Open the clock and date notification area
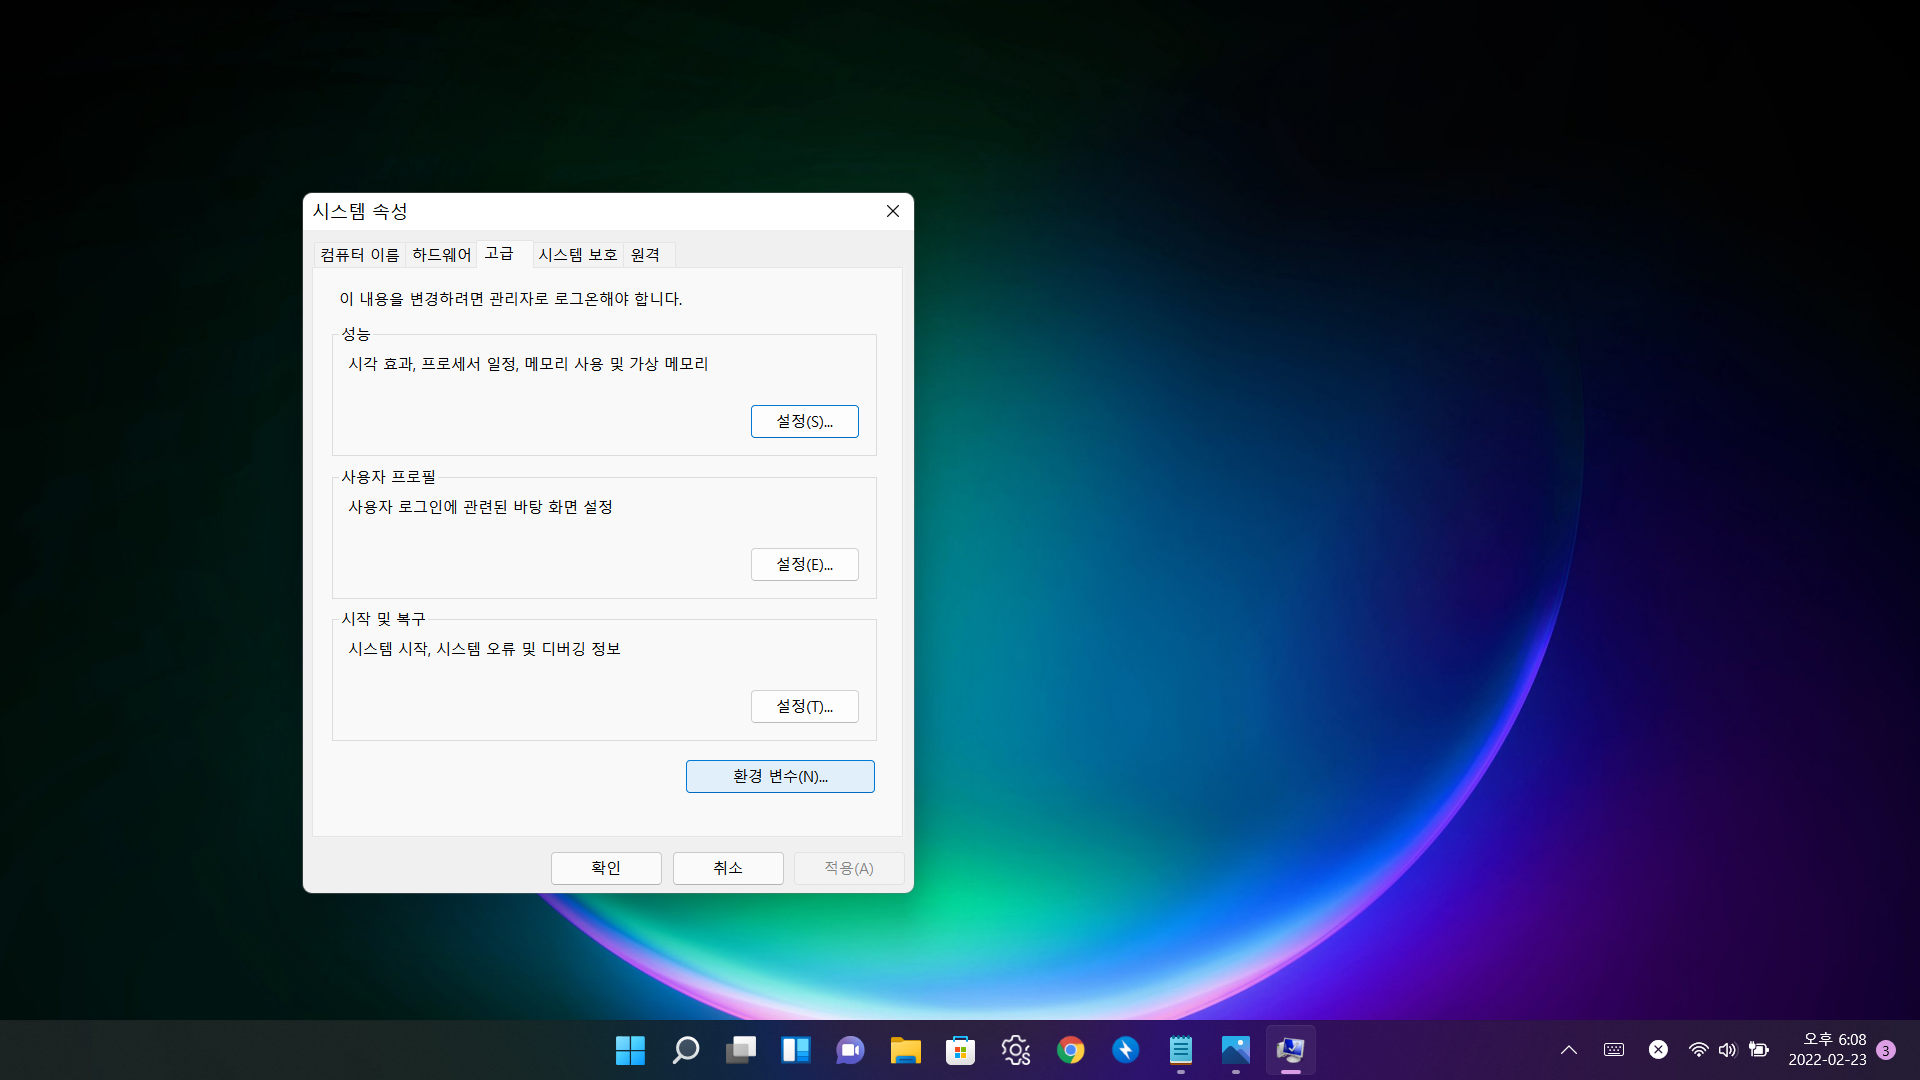Viewport: 1920px width, 1080px height. point(1827,1050)
